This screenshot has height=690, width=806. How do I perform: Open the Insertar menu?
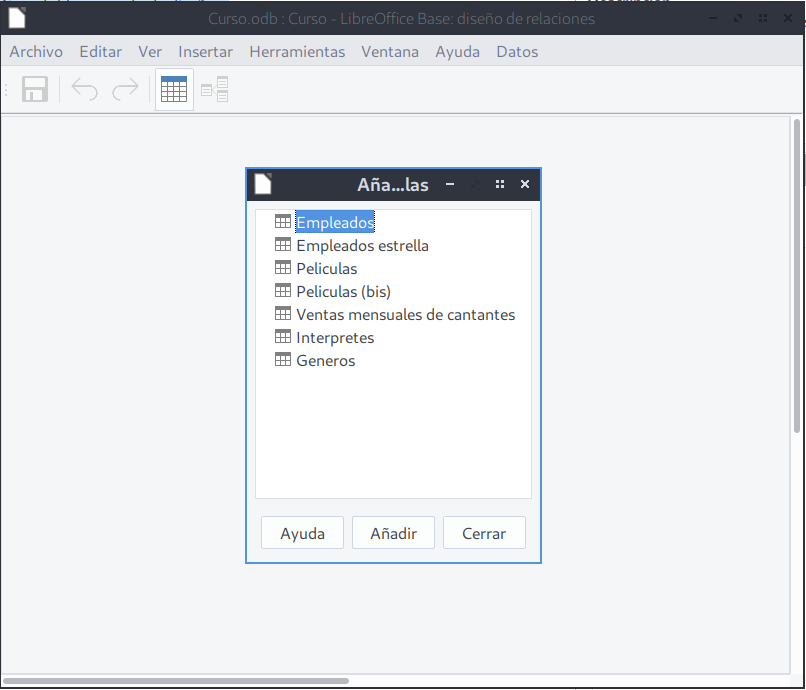205,52
